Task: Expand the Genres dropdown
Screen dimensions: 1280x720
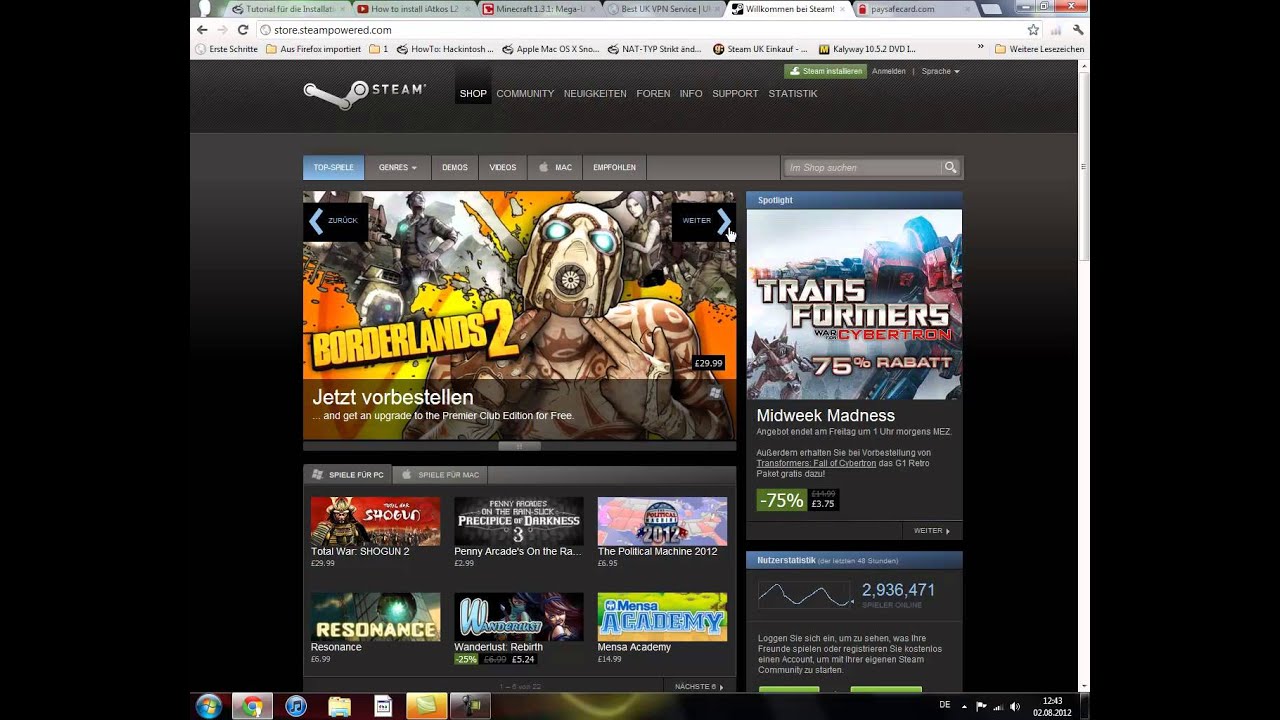Action: pyautogui.click(x=398, y=167)
